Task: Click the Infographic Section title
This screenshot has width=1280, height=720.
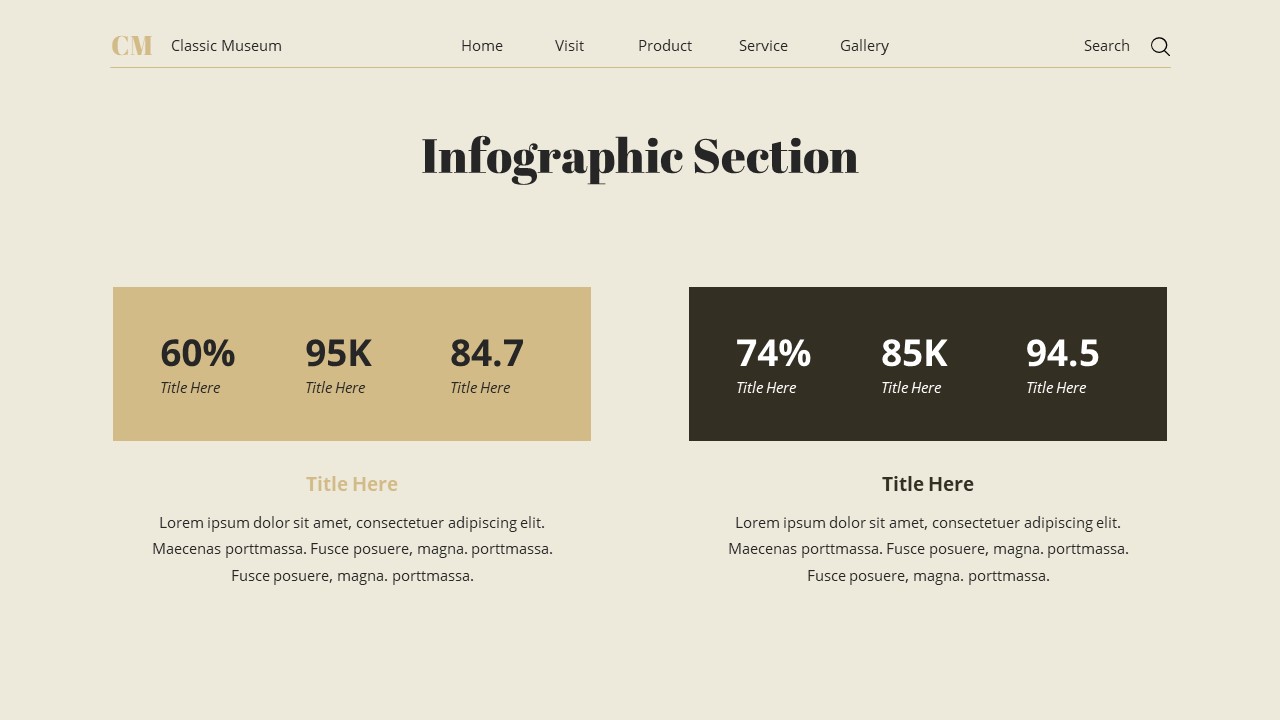Action: click(640, 157)
